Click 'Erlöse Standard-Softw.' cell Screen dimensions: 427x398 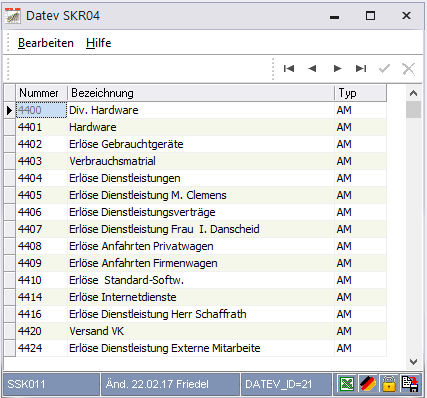pos(201,280)
